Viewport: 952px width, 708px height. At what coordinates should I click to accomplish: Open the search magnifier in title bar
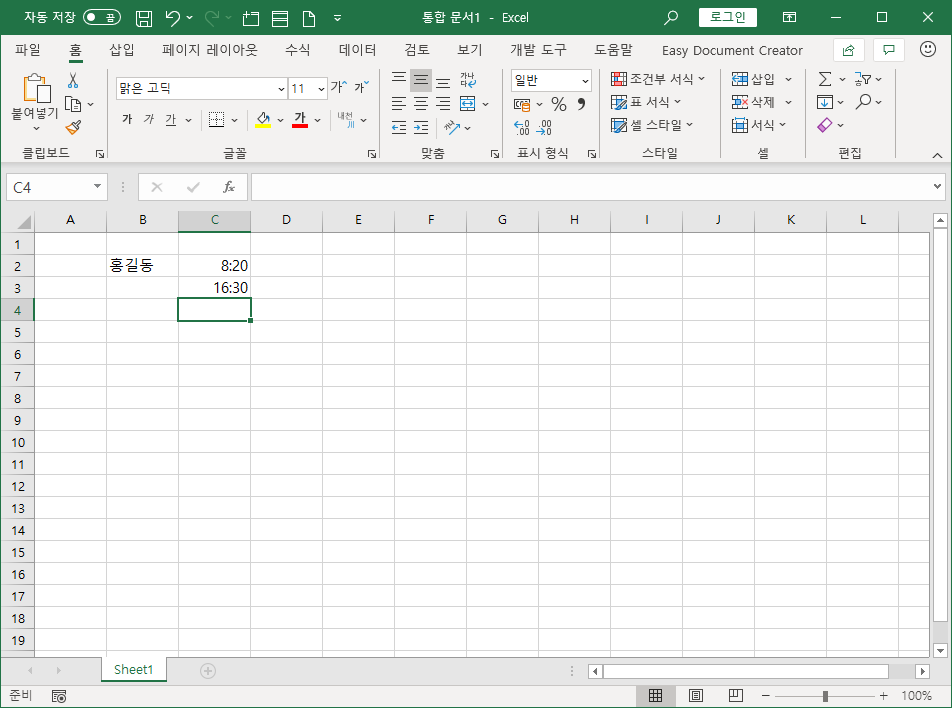[671, 18]
